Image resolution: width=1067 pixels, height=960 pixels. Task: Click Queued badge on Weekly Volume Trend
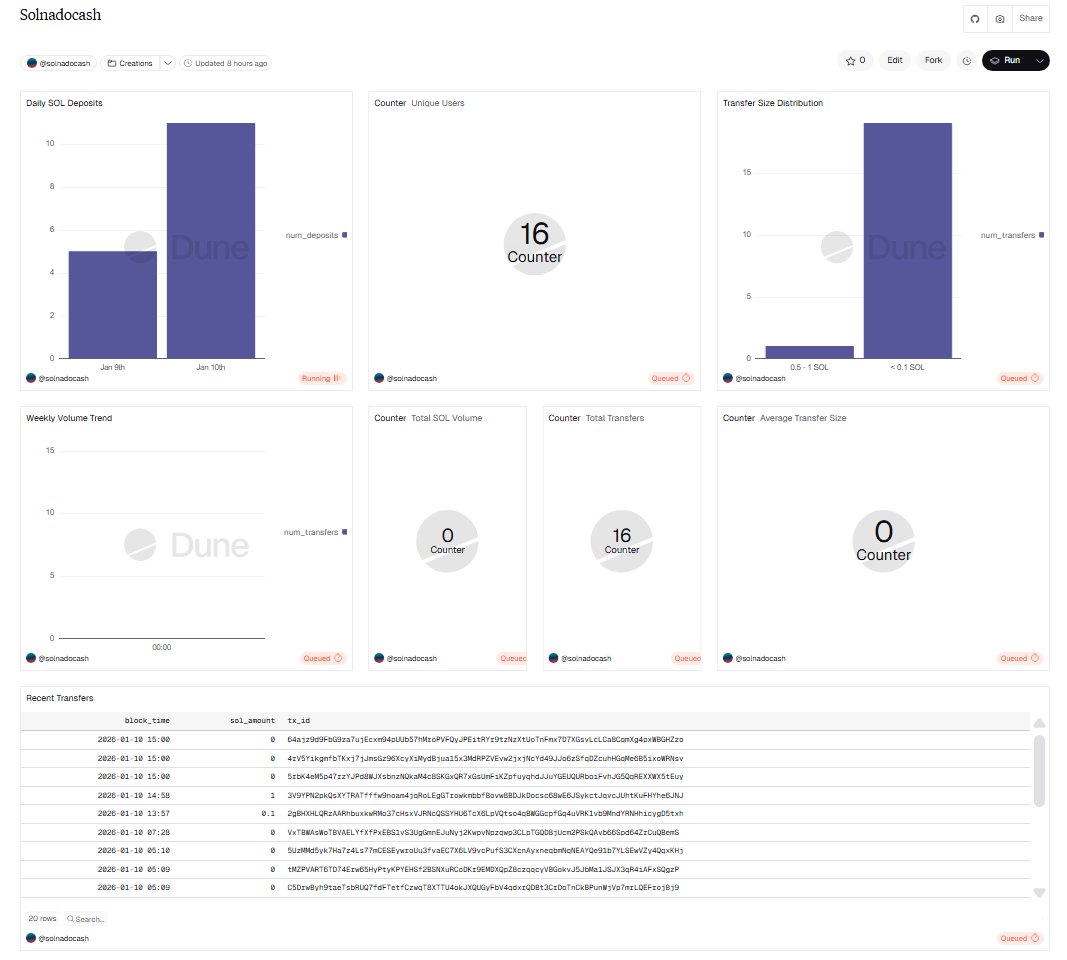323,658
